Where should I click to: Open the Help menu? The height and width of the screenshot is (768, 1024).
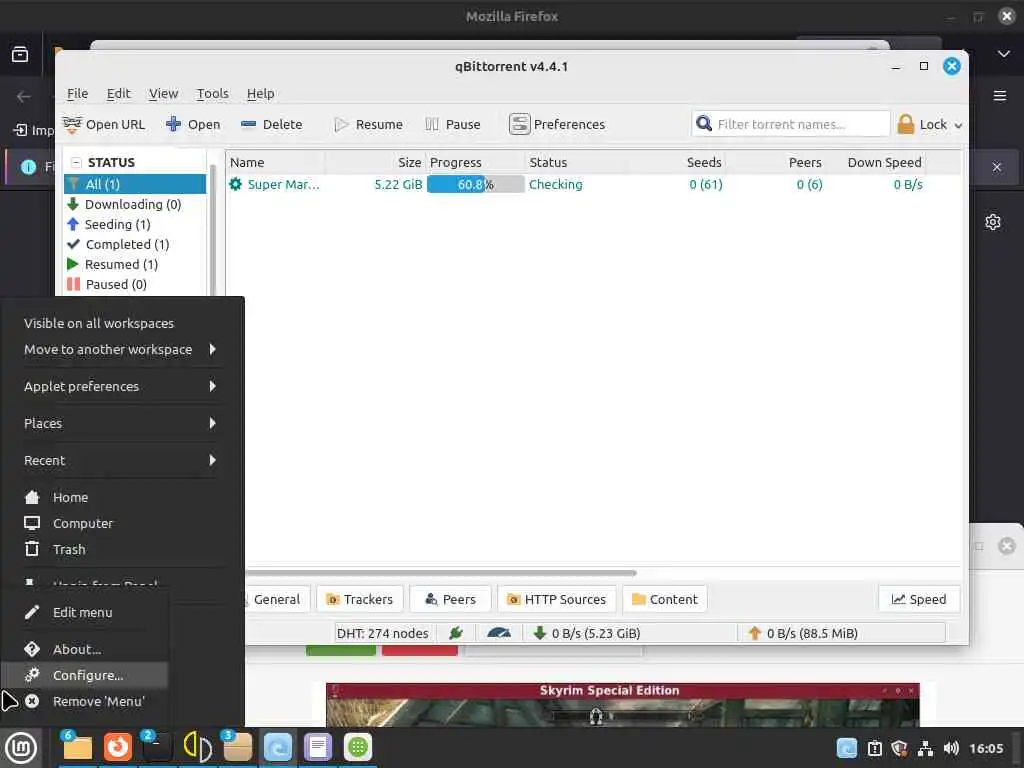point(260,93)
